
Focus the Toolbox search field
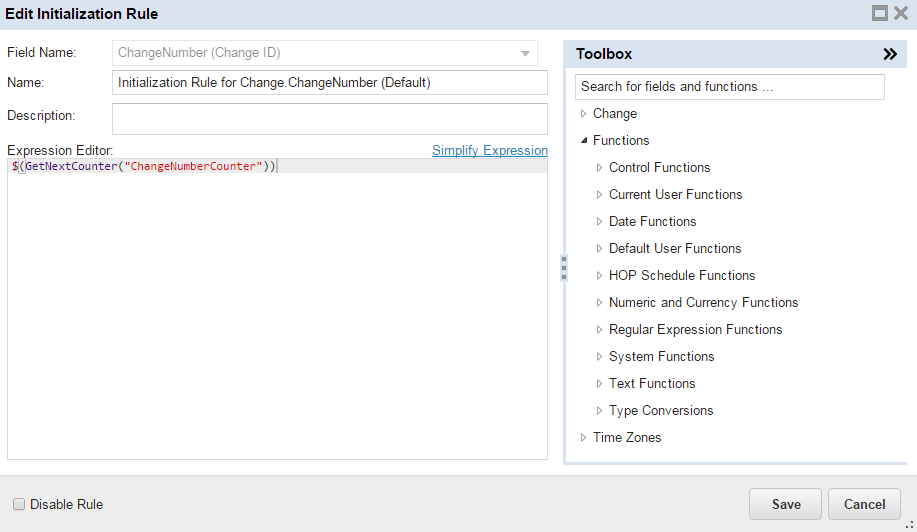click(729, 87)
